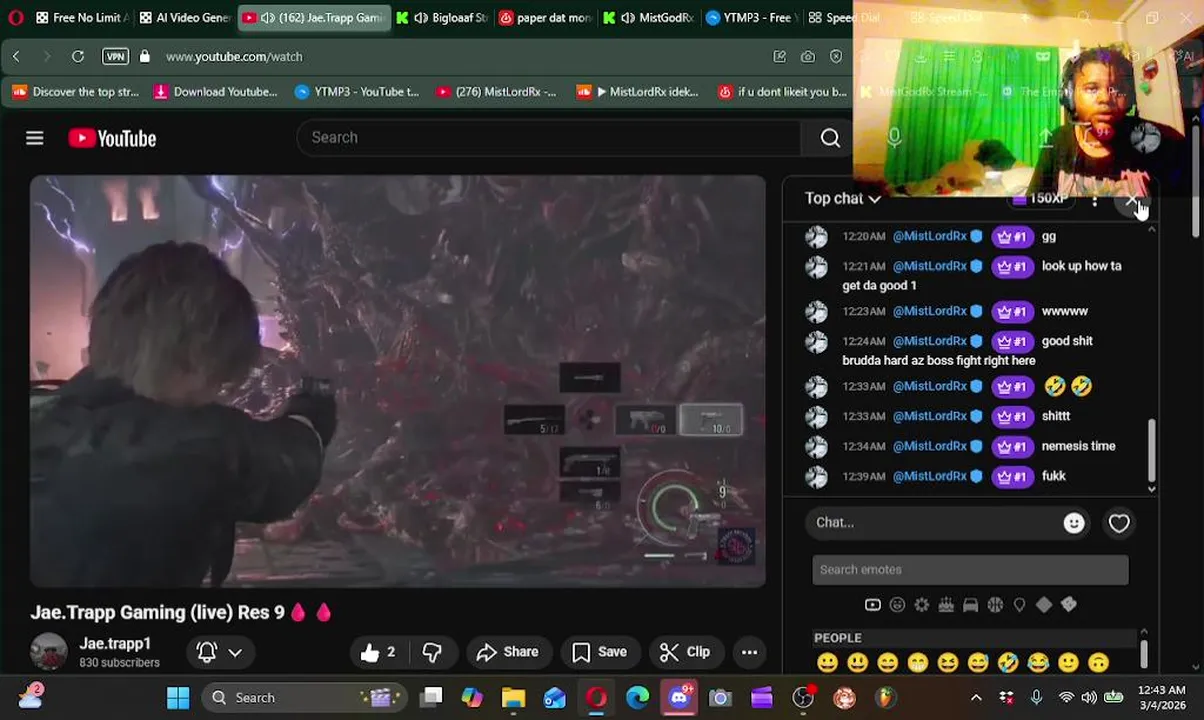Open File Explorer from taskbar
Image resolution: width=1204 pixels, height=720 pixels.
coord(513,698)
